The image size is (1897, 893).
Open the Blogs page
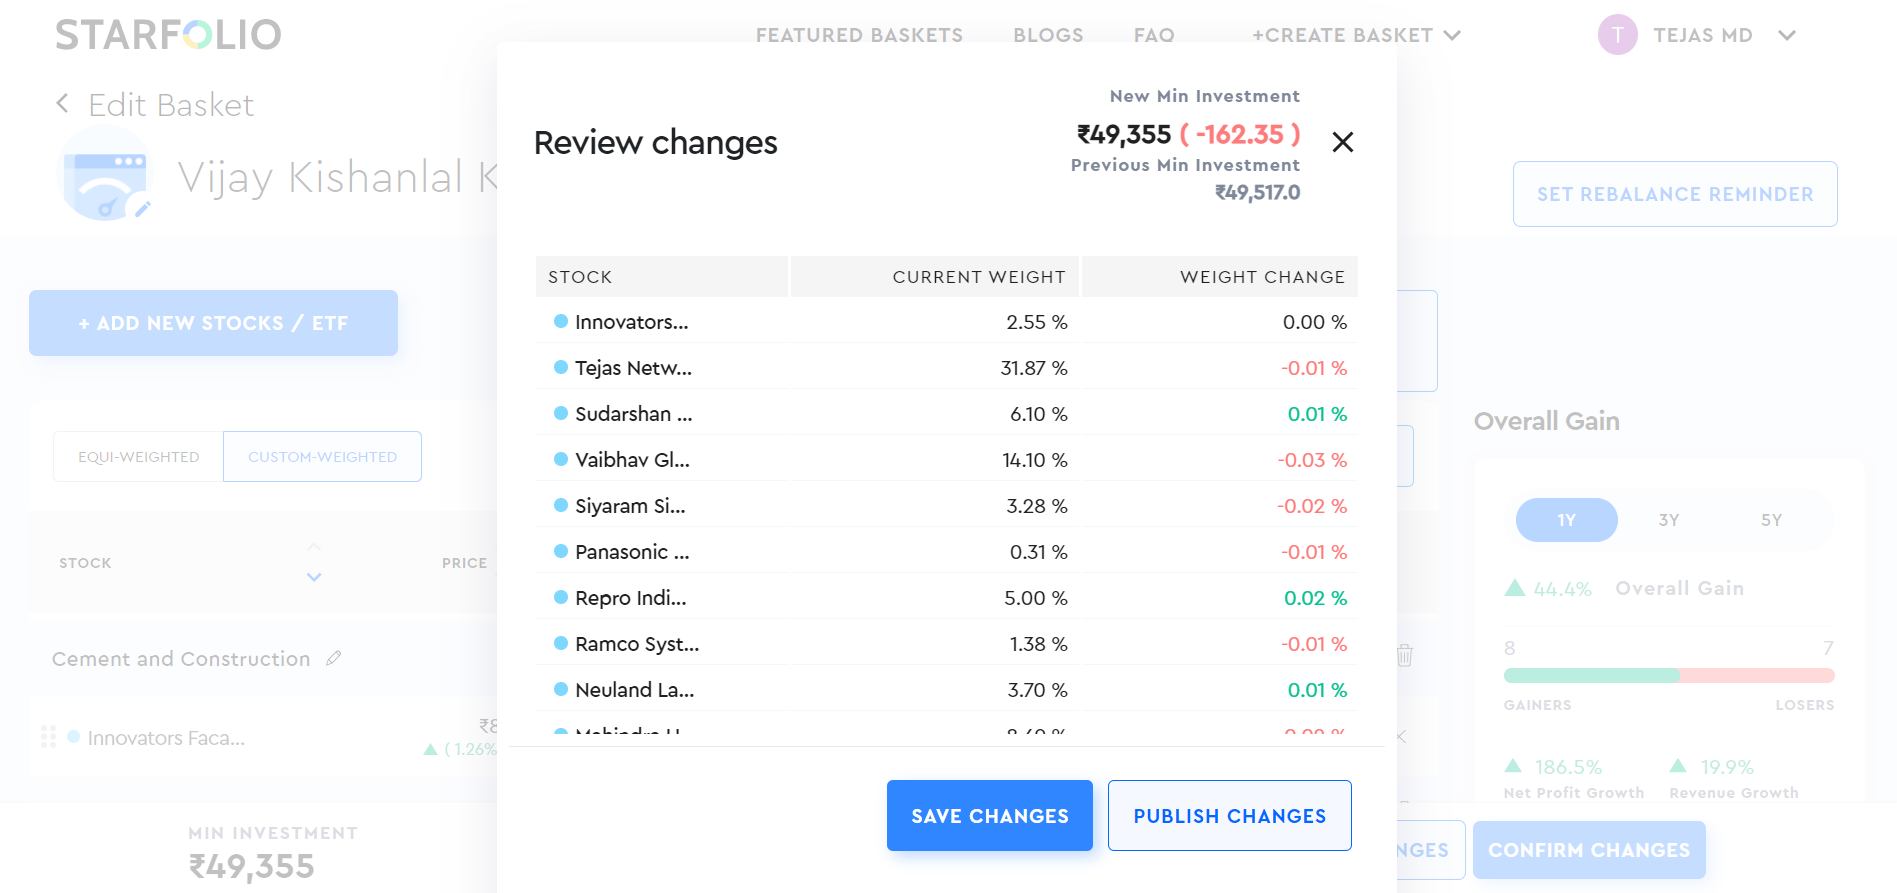coord(1048,35)
